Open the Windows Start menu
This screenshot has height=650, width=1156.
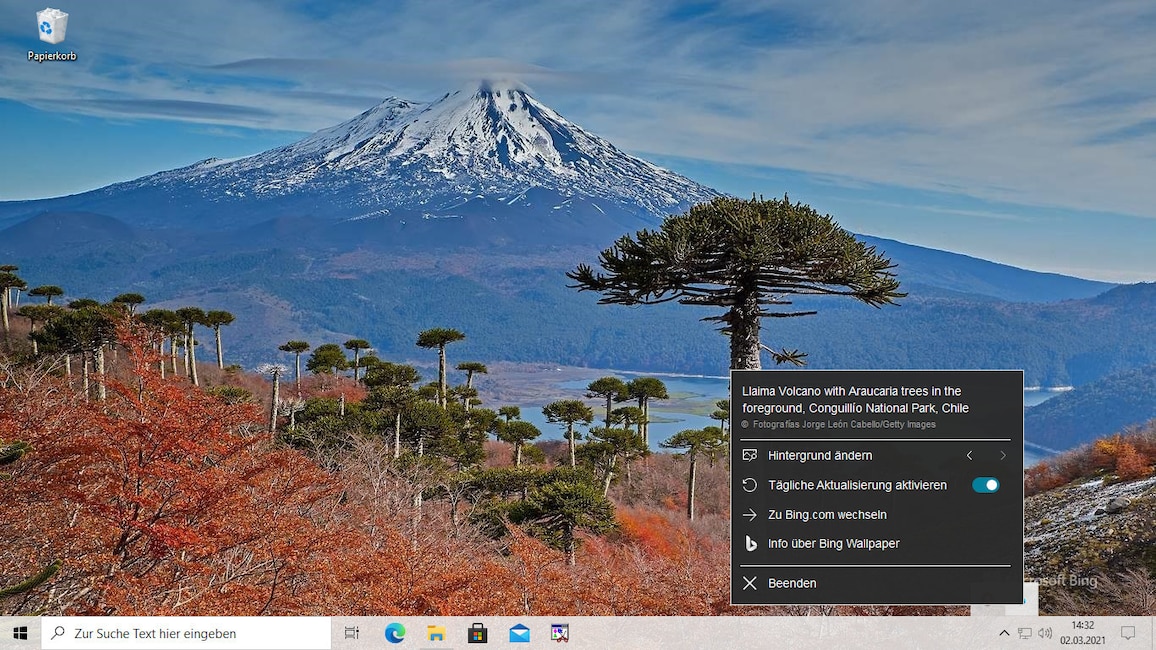coord(20,633)
